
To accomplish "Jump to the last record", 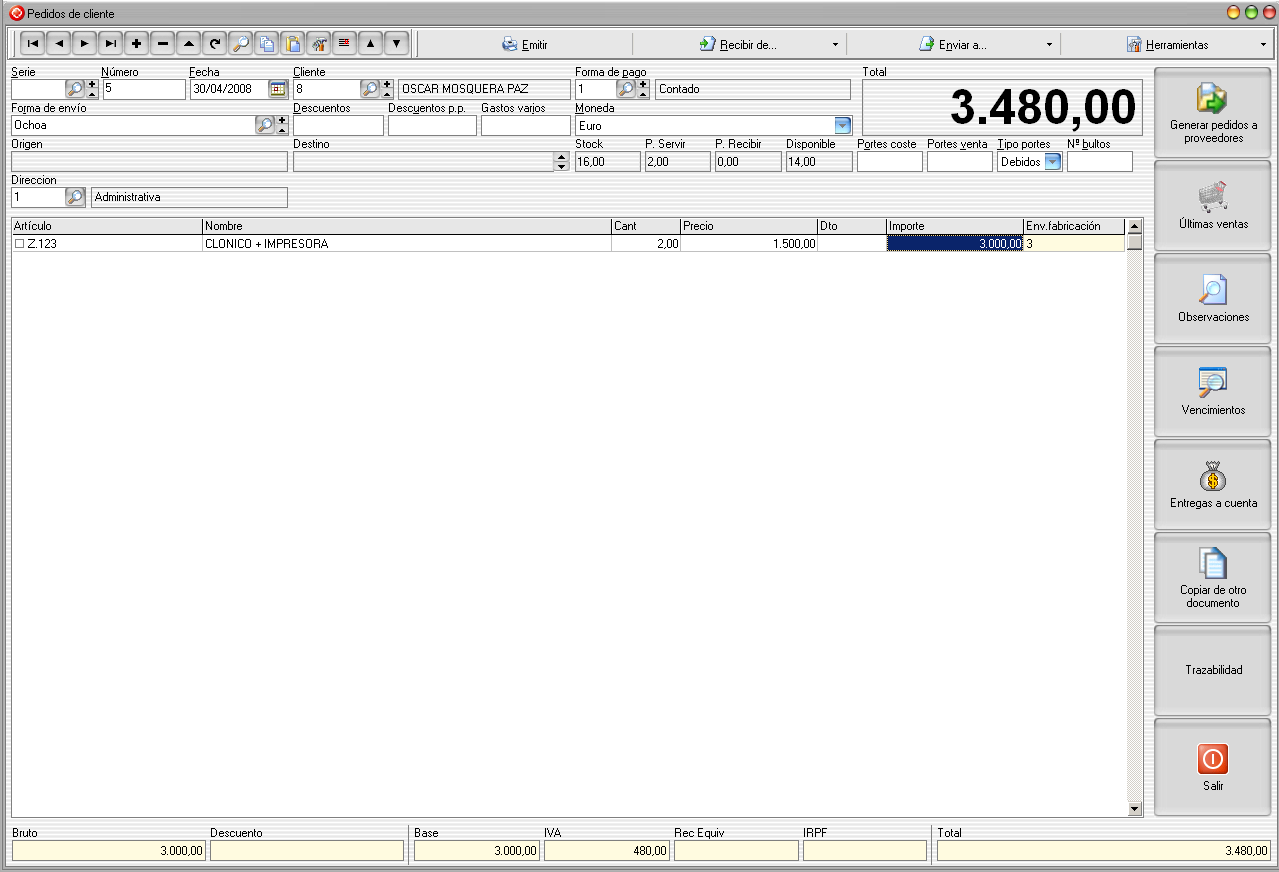I will coord(110,44).
